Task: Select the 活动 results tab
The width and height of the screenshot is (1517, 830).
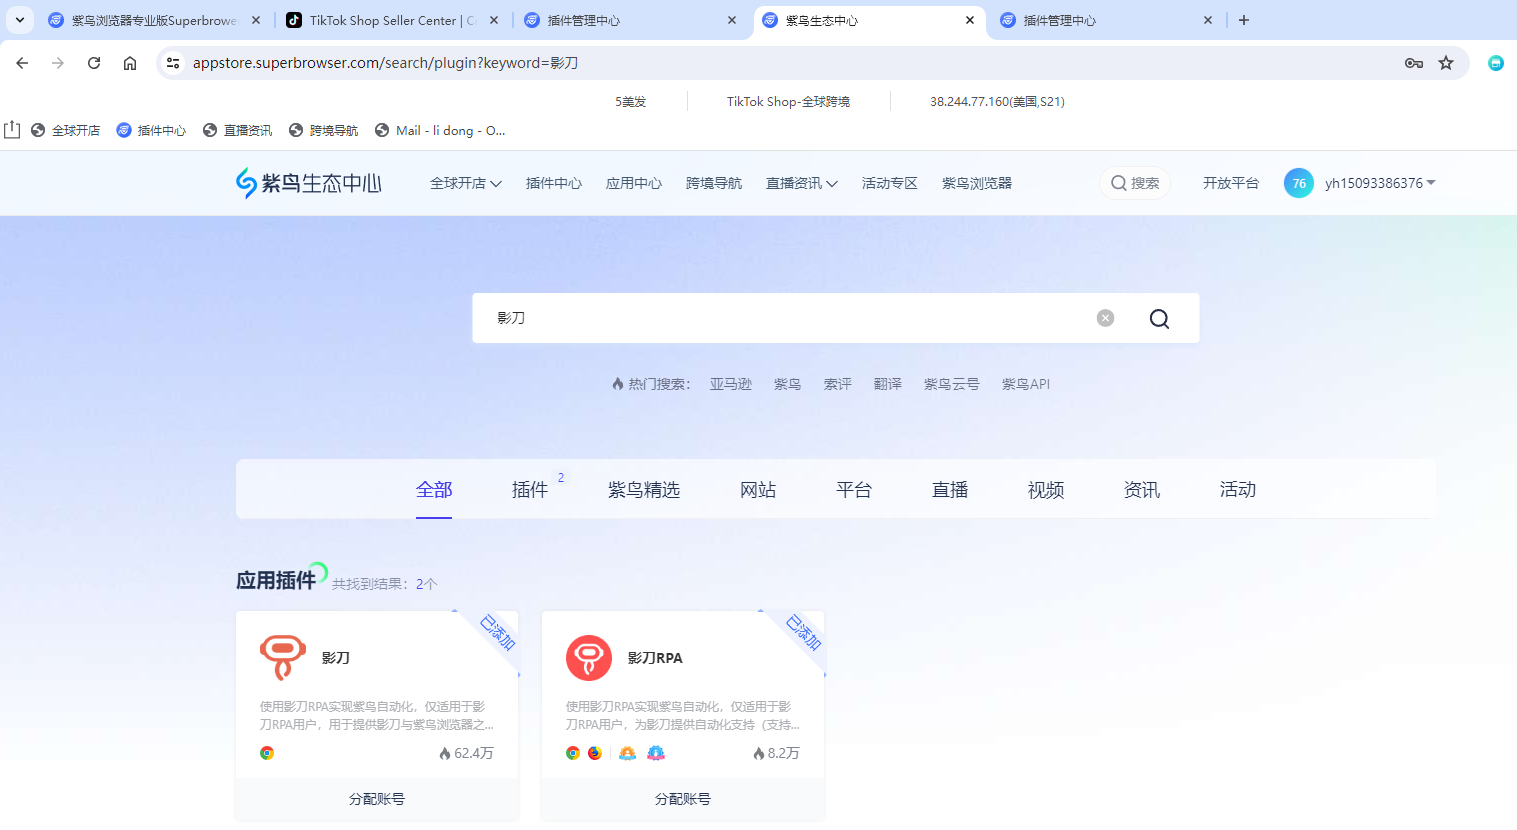Action: [1238, 490]
